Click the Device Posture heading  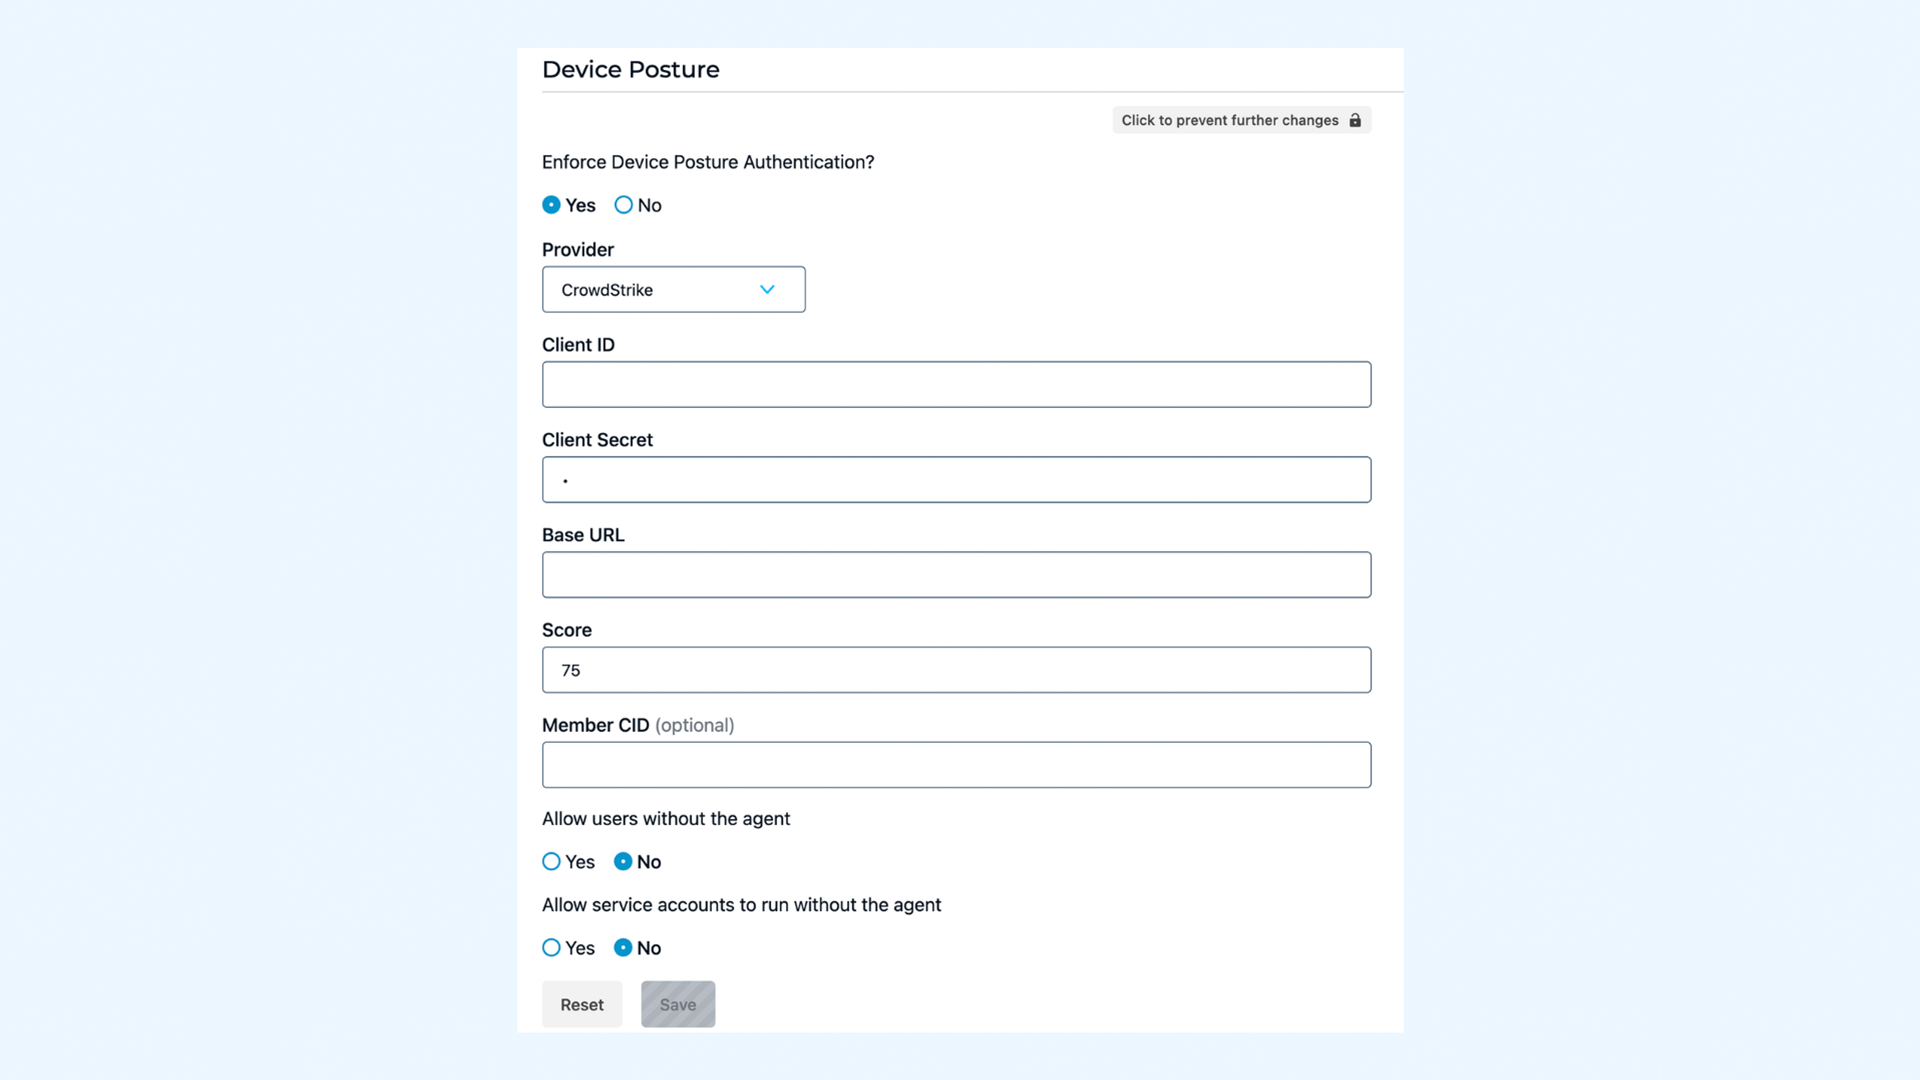coord(630,69)
